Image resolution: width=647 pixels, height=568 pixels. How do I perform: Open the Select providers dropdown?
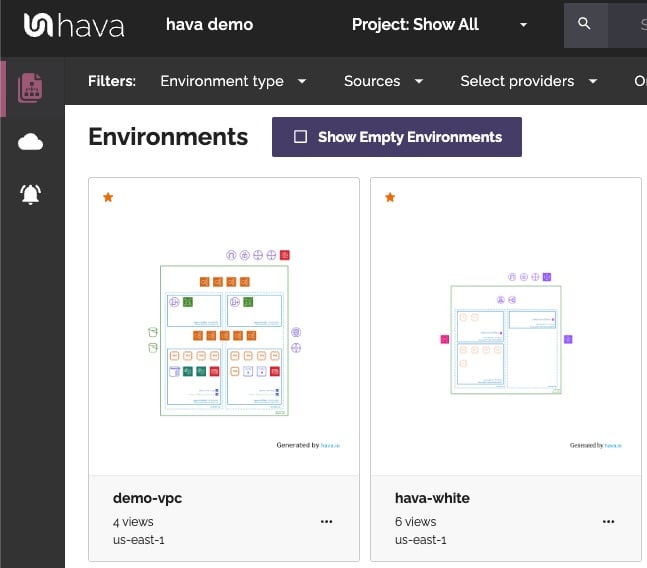pos(528,81)
